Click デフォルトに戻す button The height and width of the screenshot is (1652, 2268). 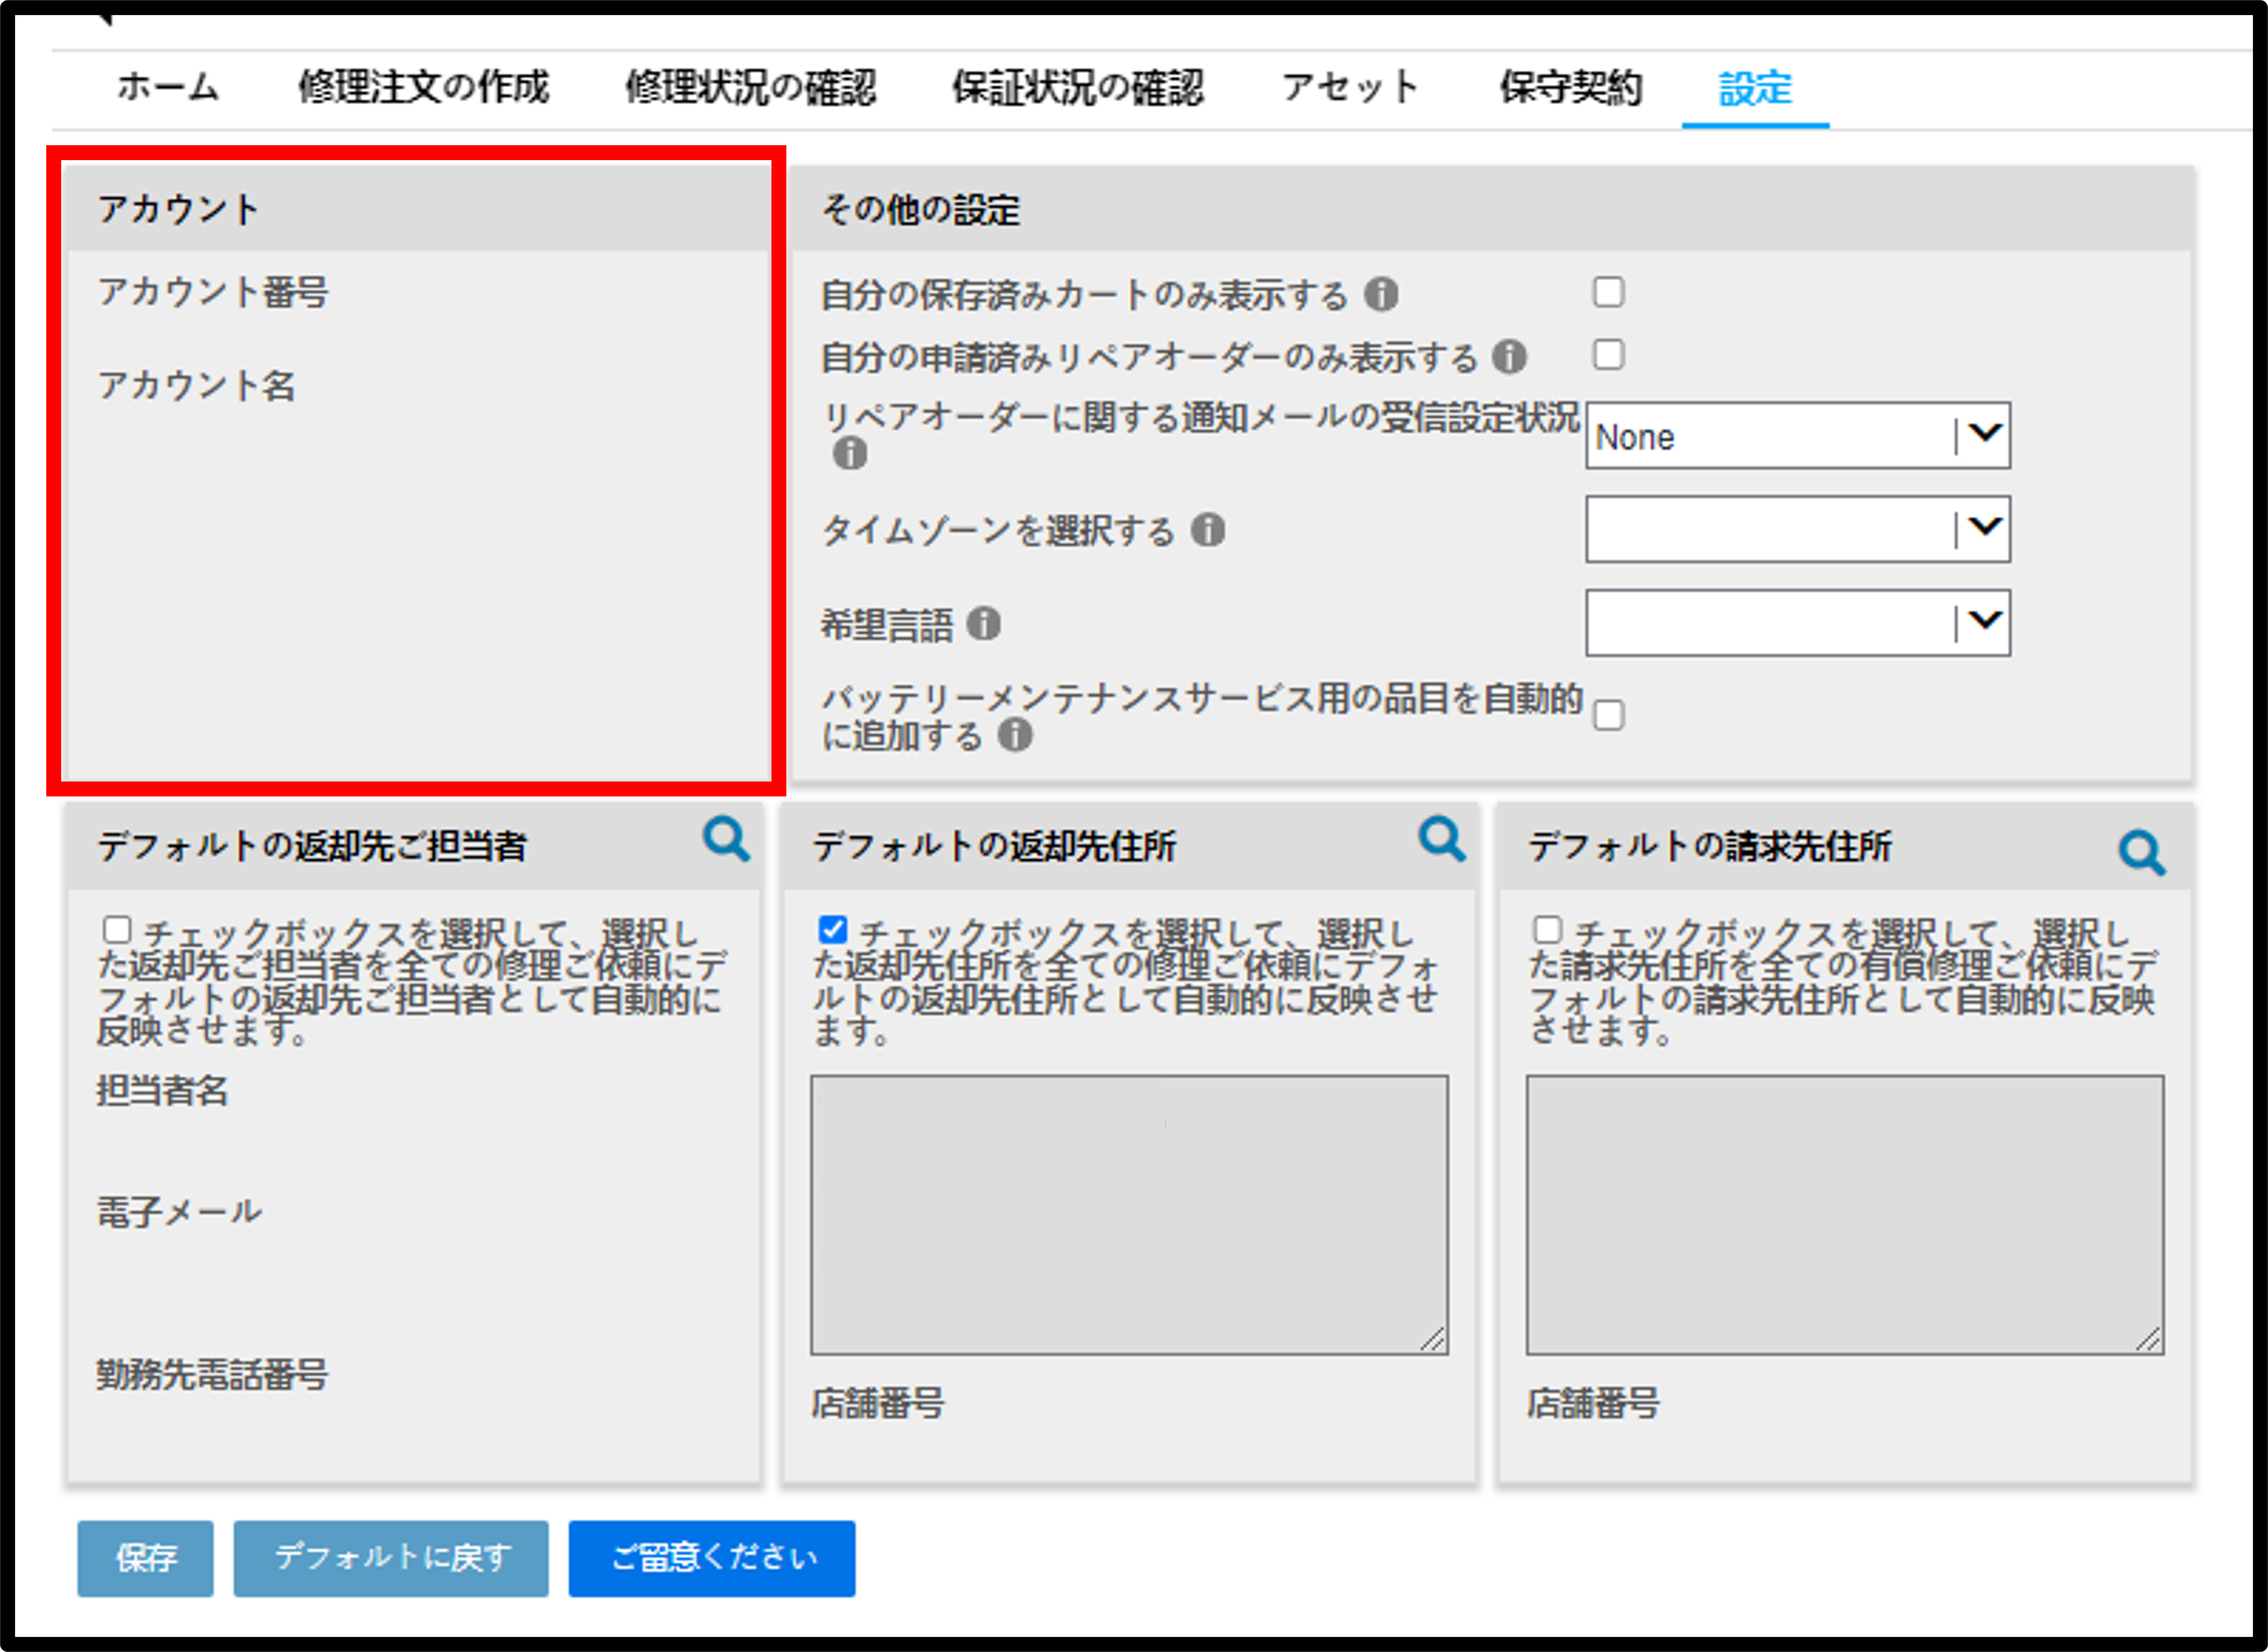[x=391, y=1558]
